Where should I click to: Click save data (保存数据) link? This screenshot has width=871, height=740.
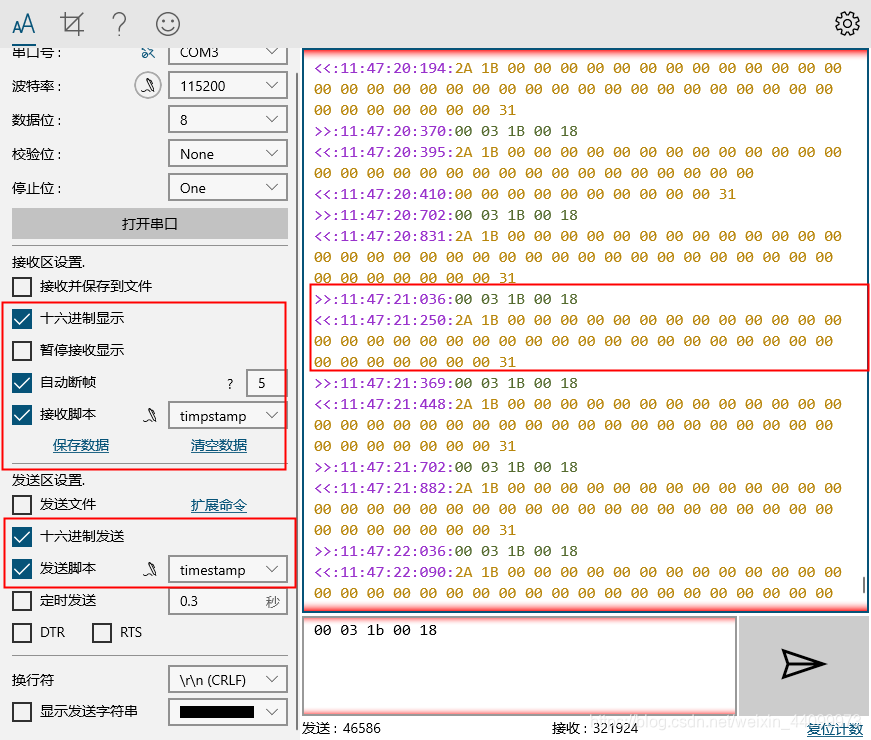(81, 446)
